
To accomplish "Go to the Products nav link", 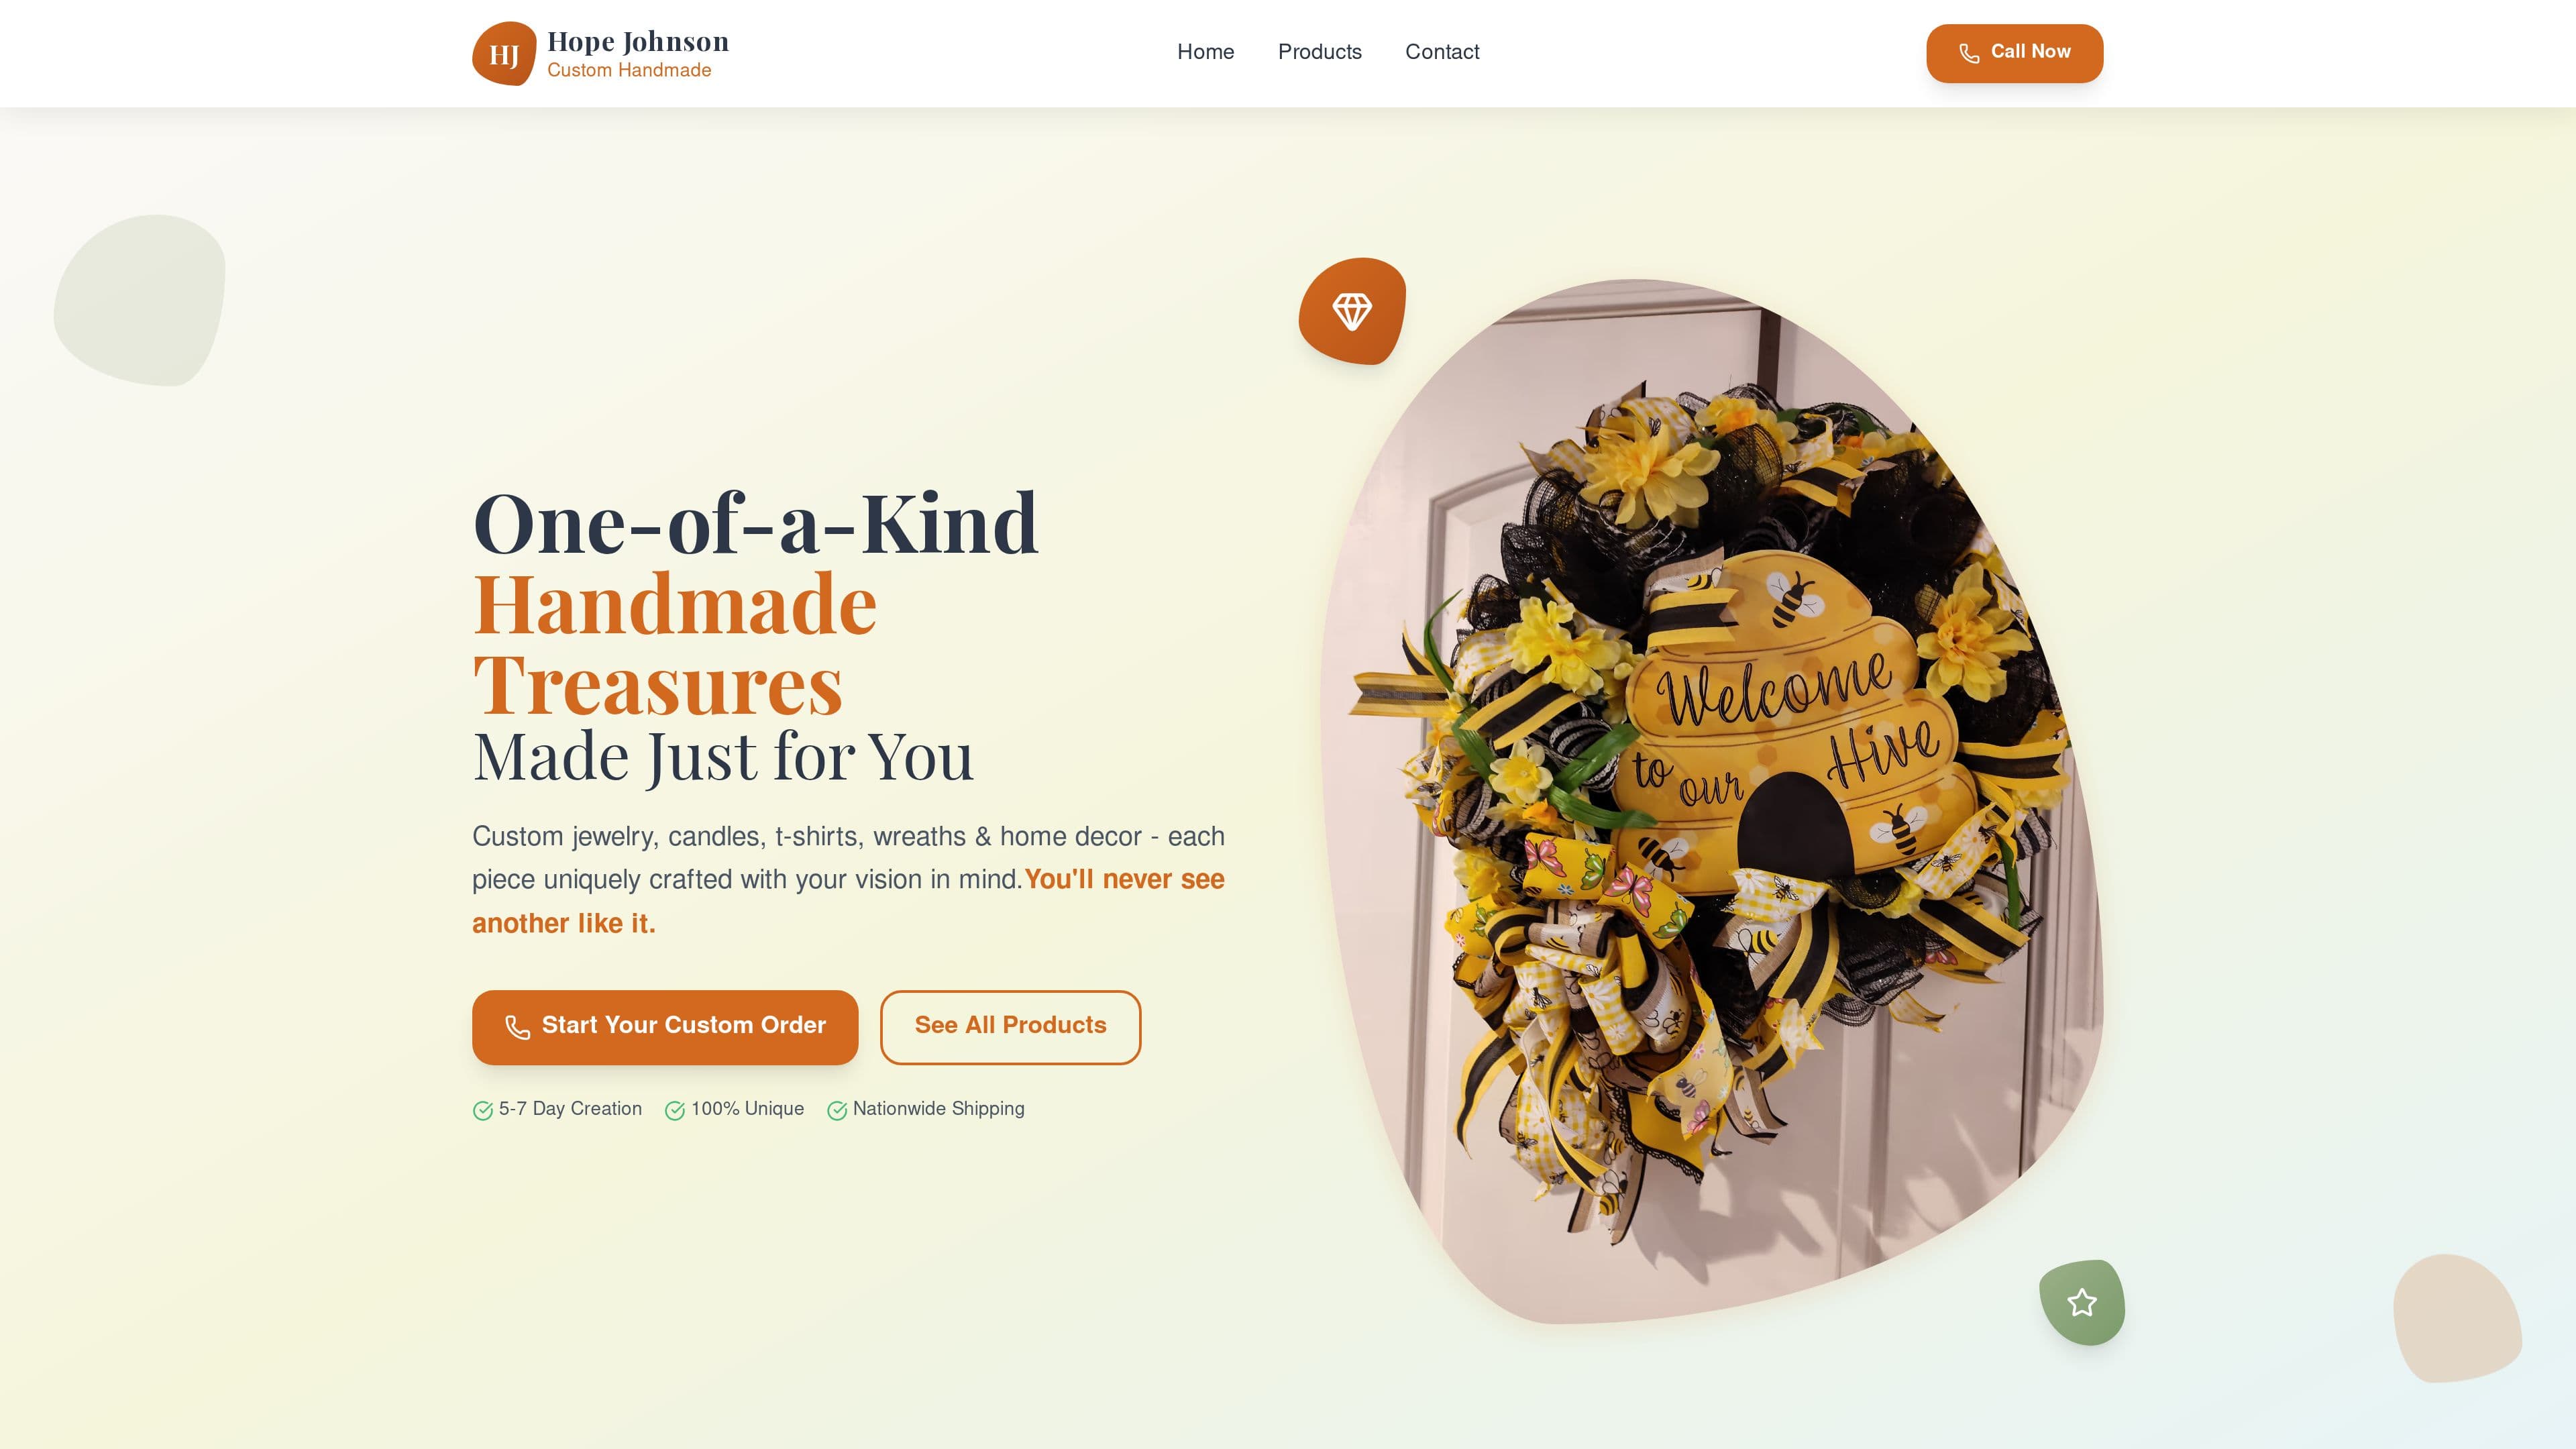I will [1319, 52].
